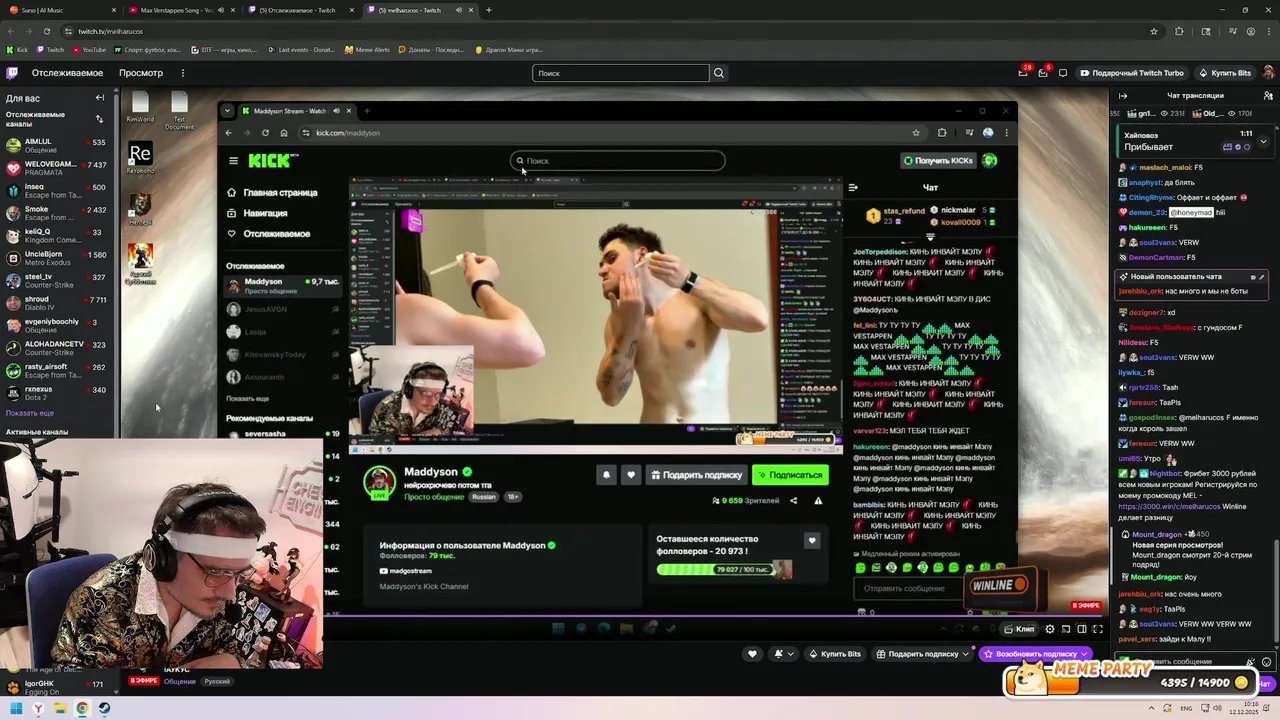The image size is (1280, 720).
Task: Open notification bell dropdown below player
Action: pyautogui.click(x=783, y=654)
